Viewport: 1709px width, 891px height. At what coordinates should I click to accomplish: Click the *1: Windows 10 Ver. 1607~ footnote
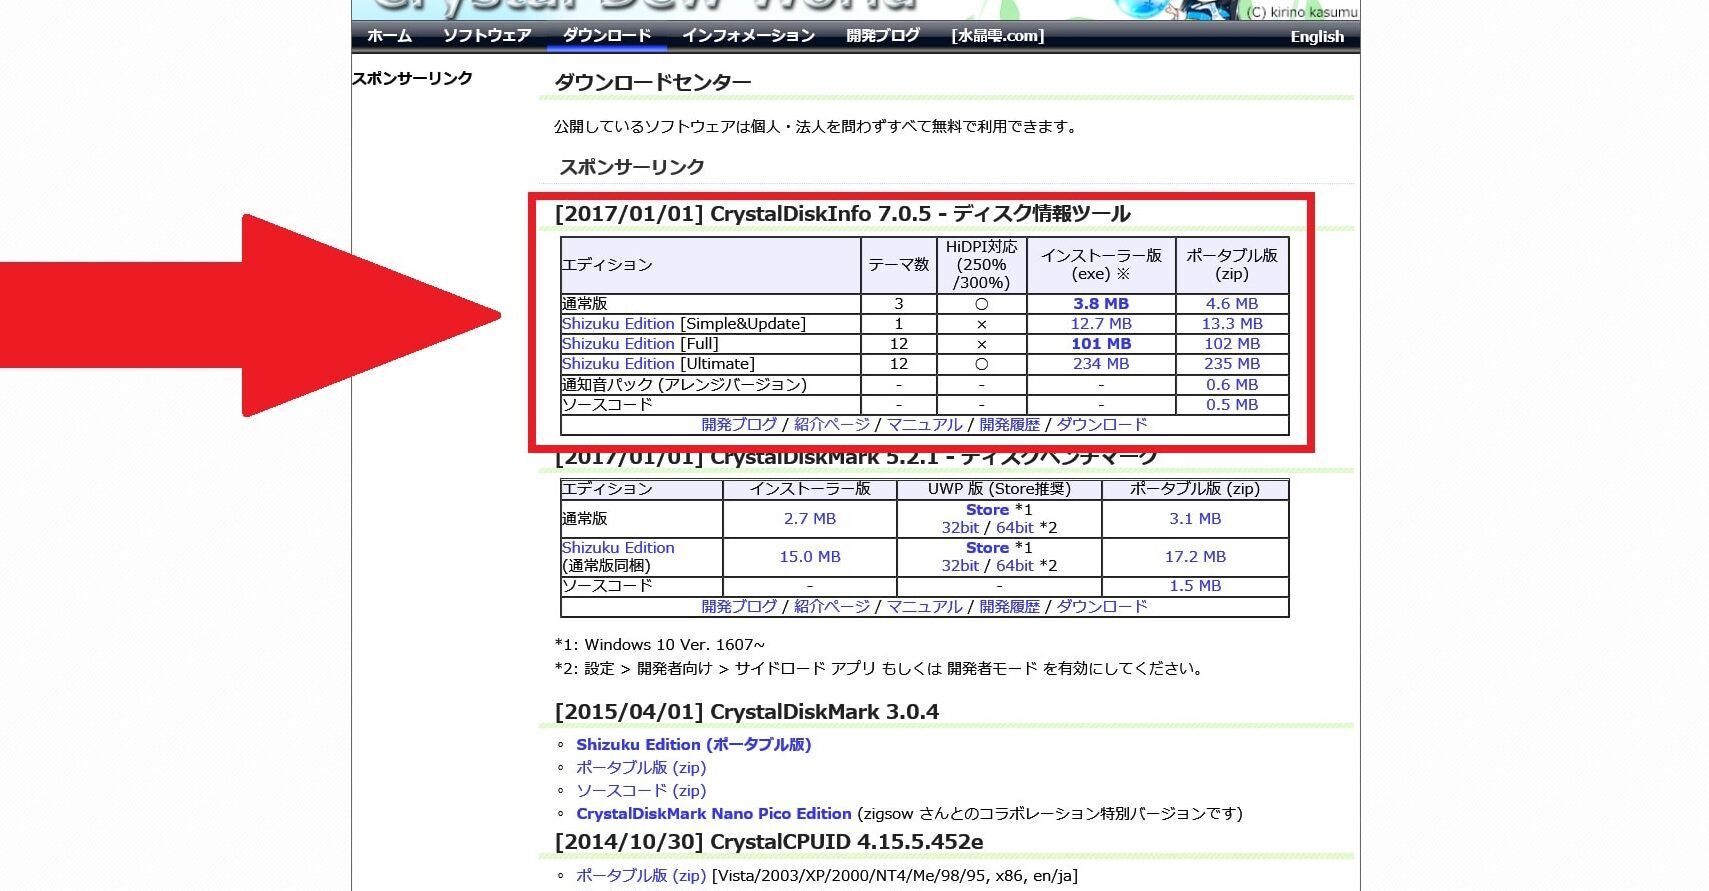tap(660, 645)
